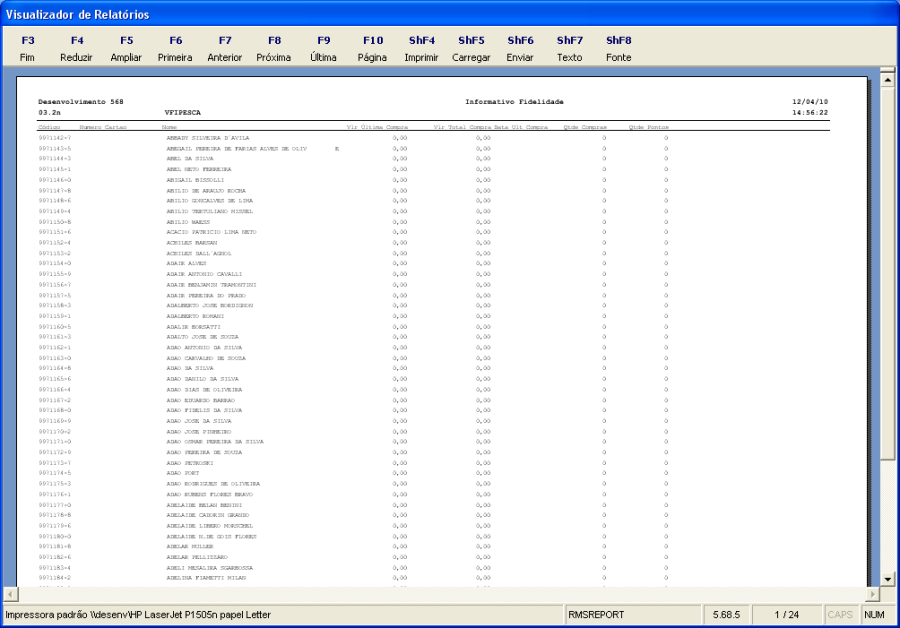
Task: Click the Numero Cartao column header
Action: click(103, 127)
